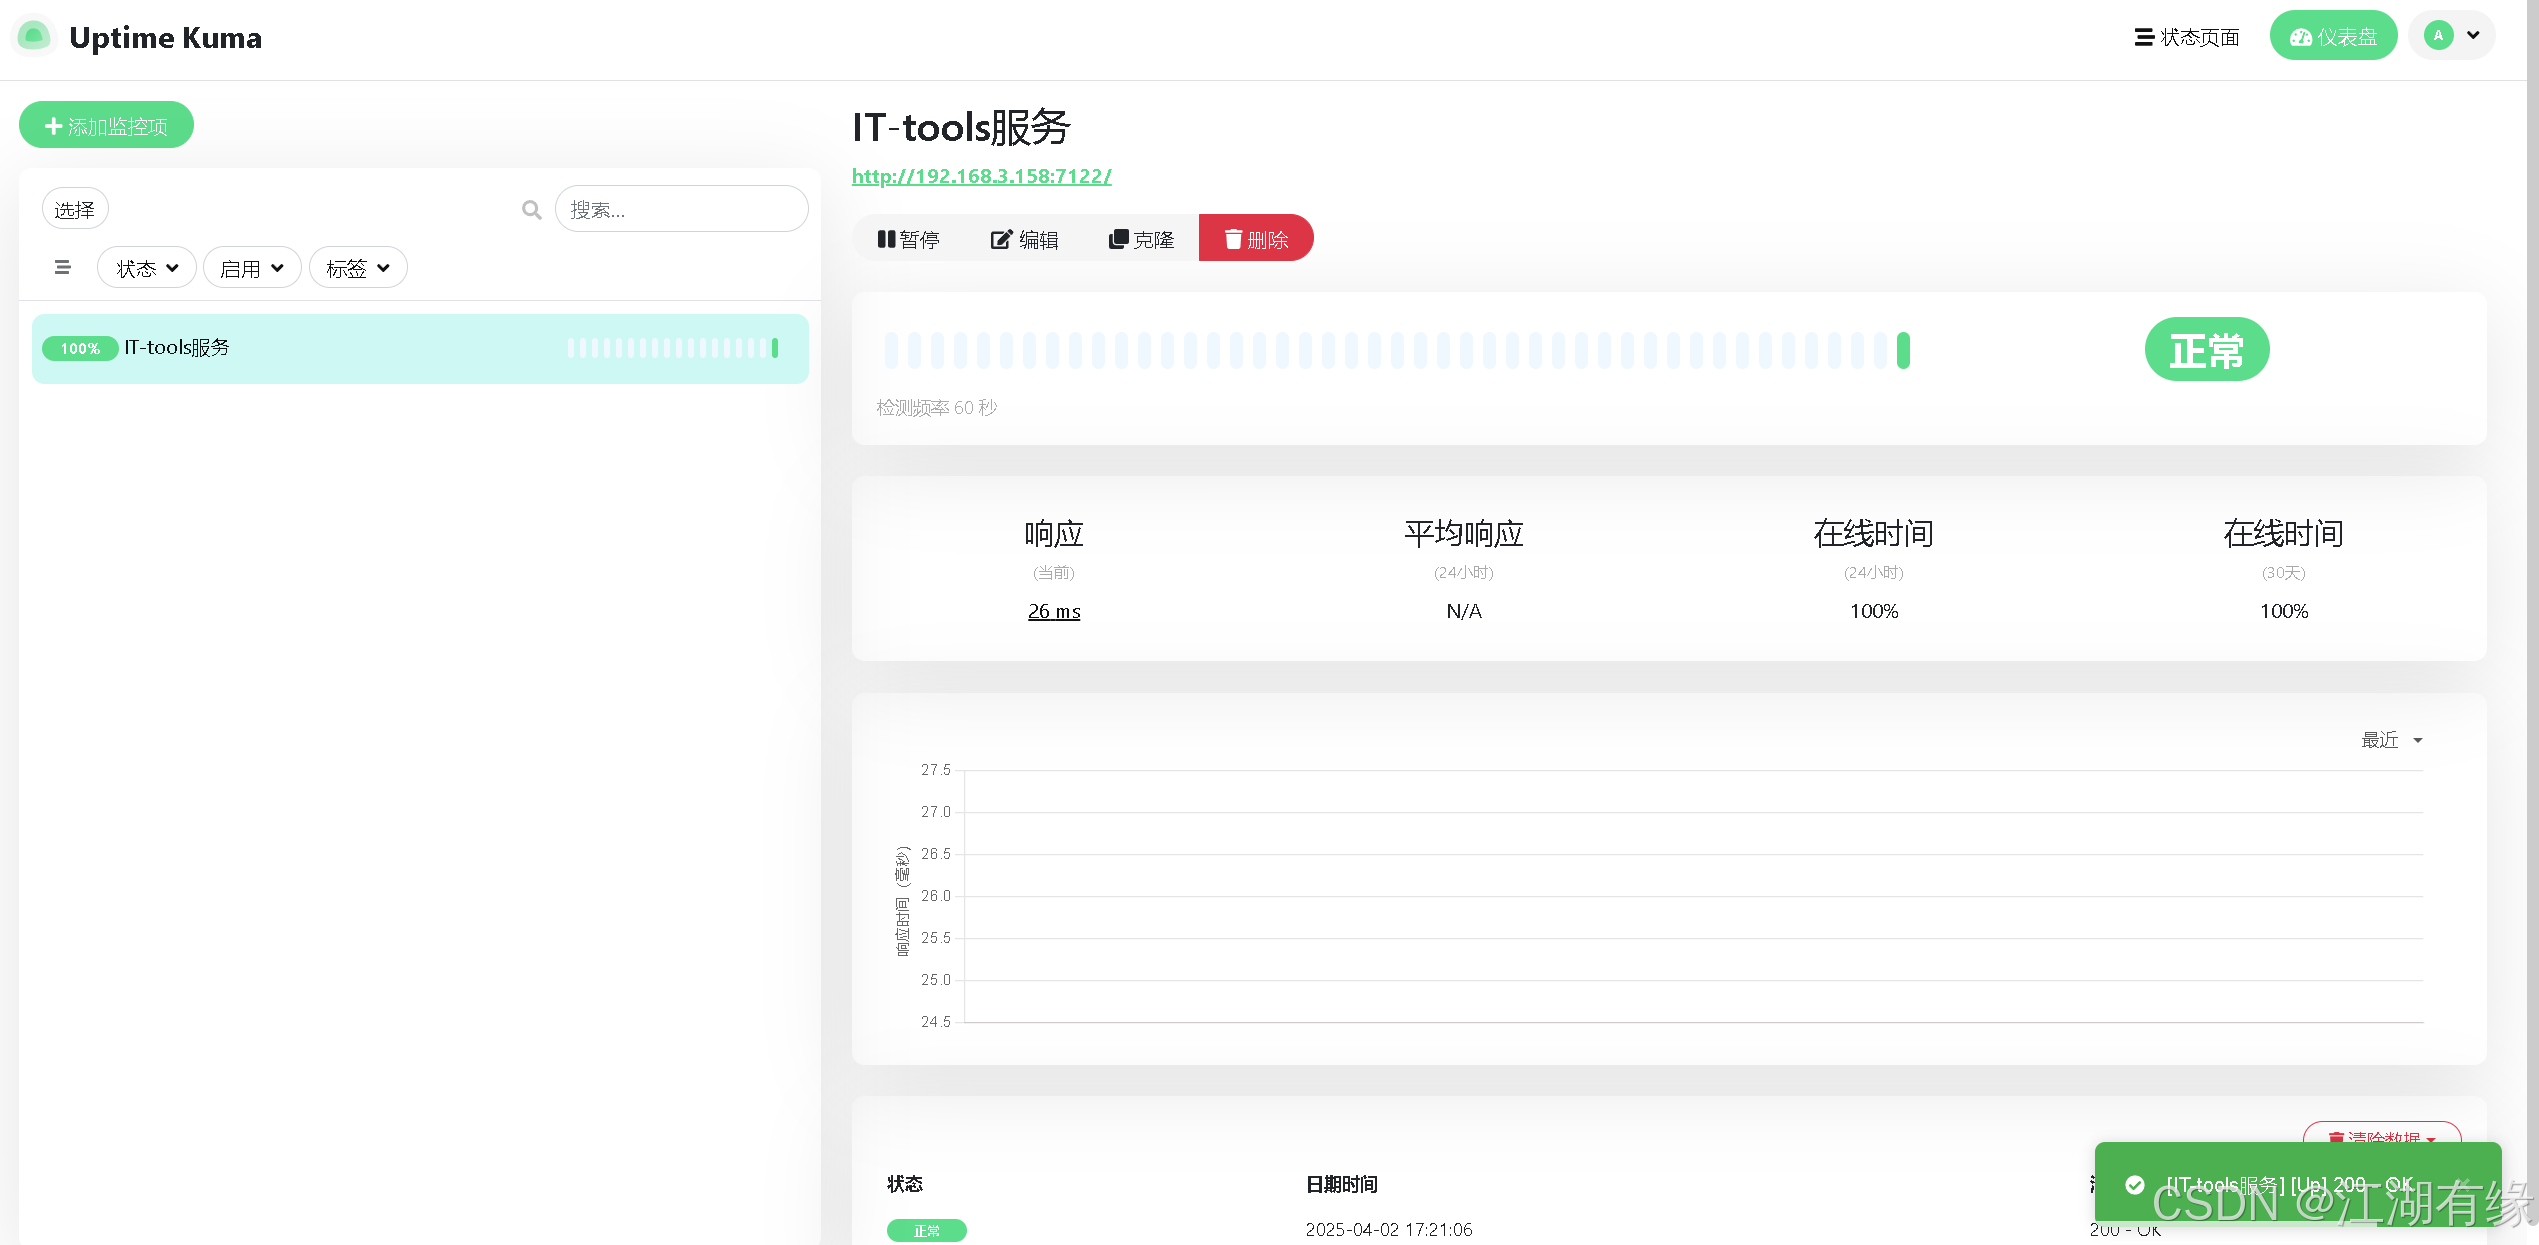Open the http://192.168.3.158:7122/ link
Viewport: 2539px width, 1245px height.
tap(981, 176)
